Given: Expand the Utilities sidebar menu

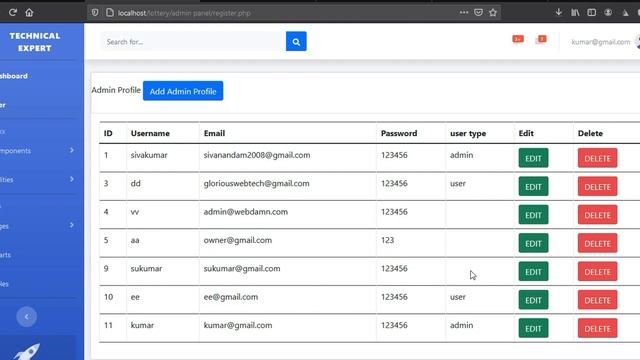Looking at the screenshot, I should pos(38,180).
